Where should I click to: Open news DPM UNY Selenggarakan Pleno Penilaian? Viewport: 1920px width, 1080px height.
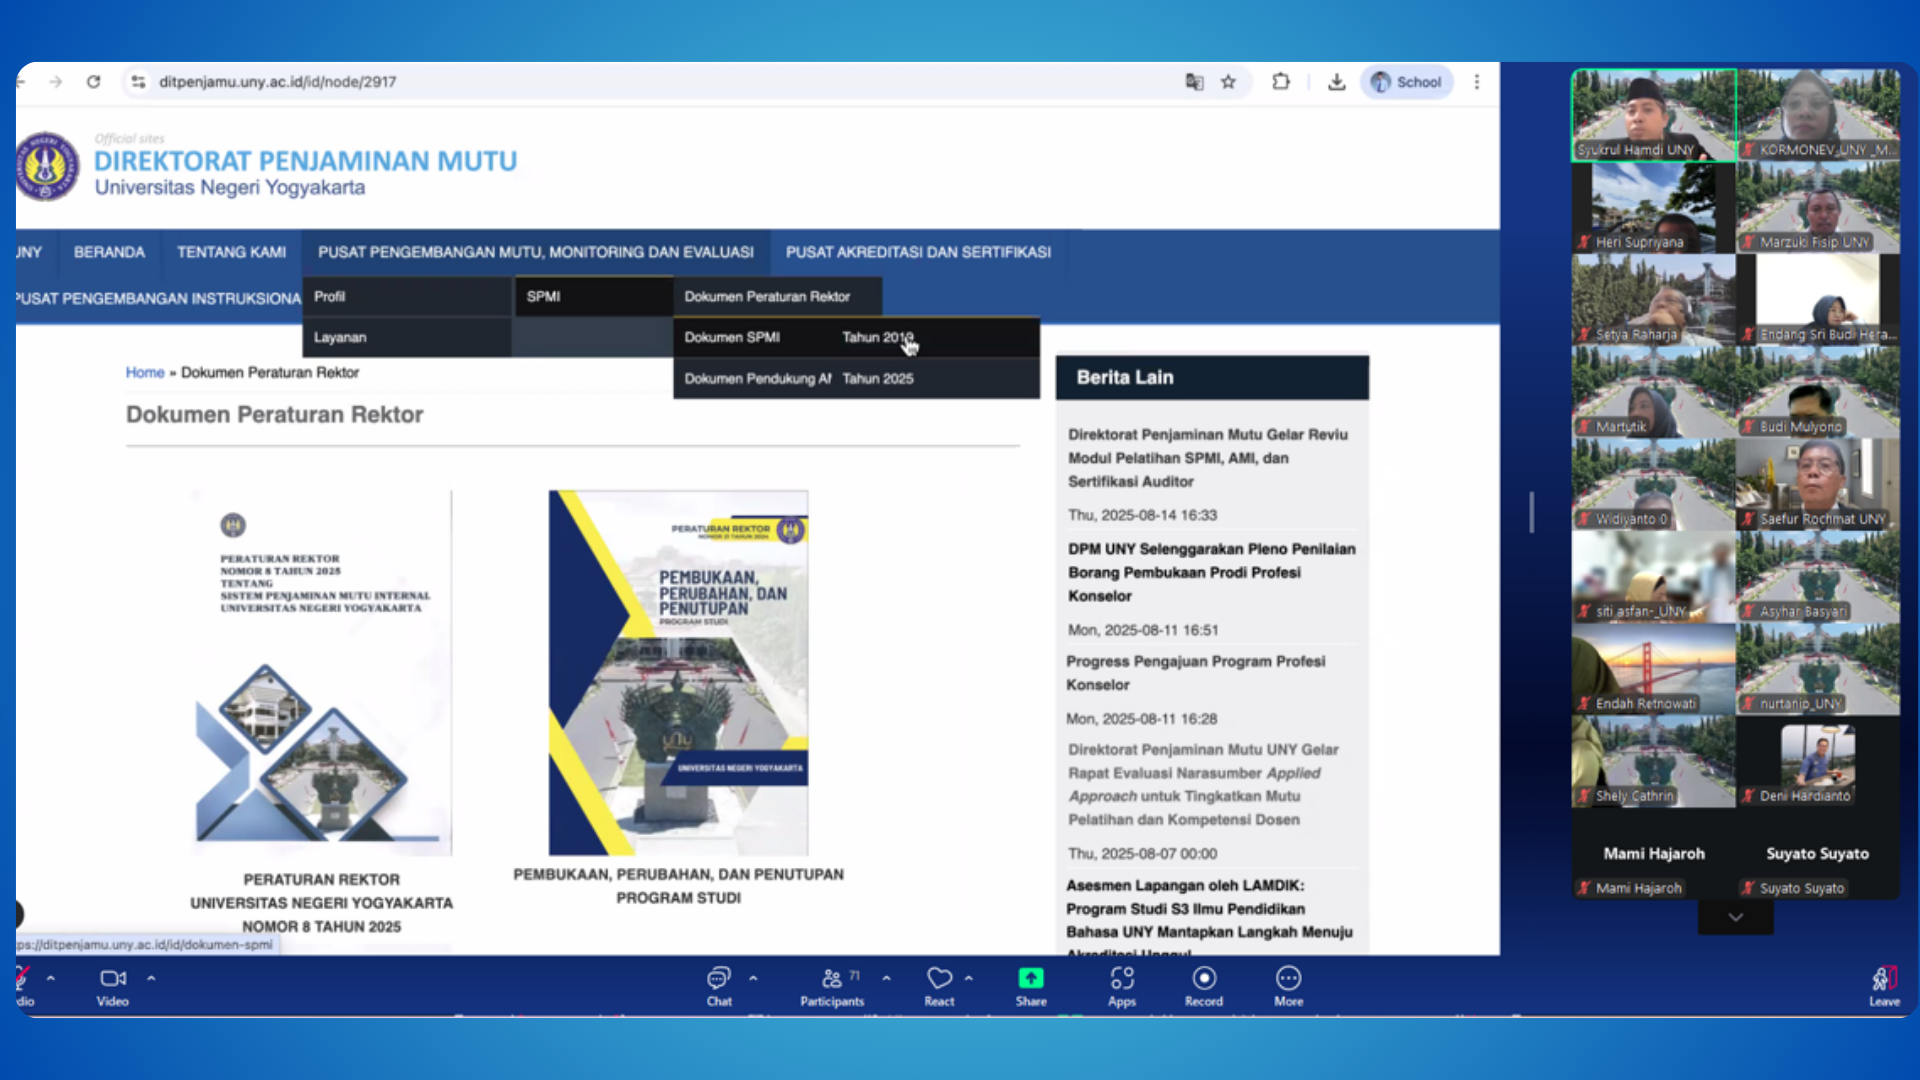tap(1212, 572)
